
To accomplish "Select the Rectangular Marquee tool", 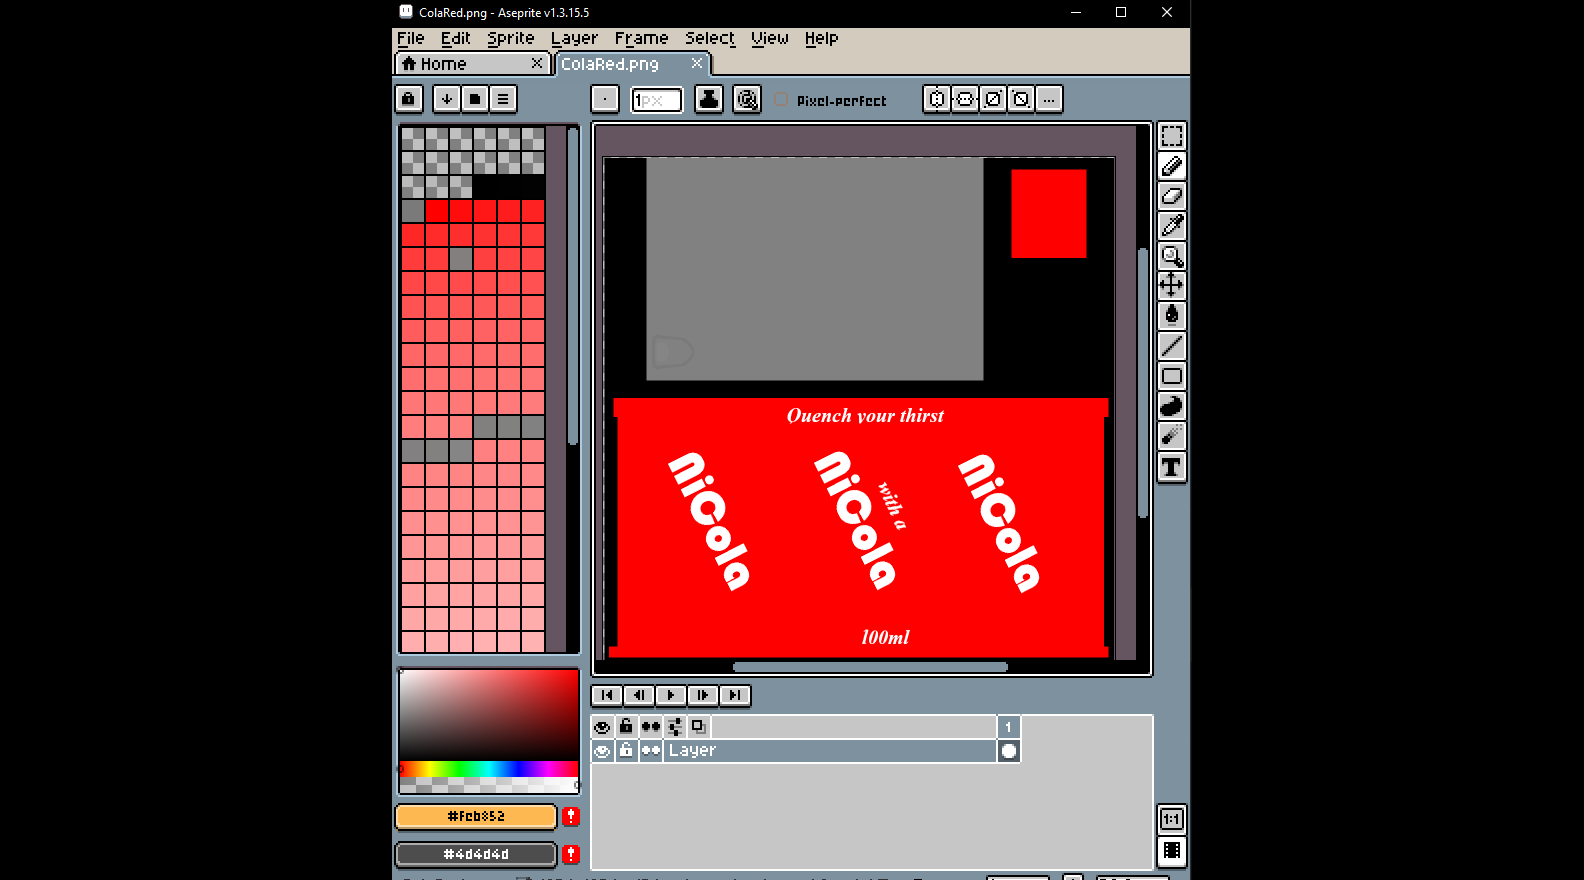I will 1171,136.
